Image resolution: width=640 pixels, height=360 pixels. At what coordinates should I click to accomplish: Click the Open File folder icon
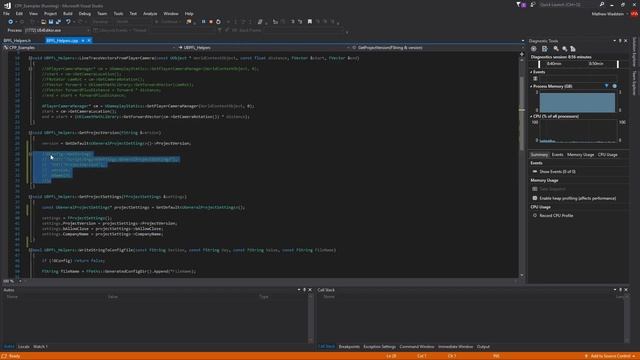pyautogui.click(x=43, y=22)
